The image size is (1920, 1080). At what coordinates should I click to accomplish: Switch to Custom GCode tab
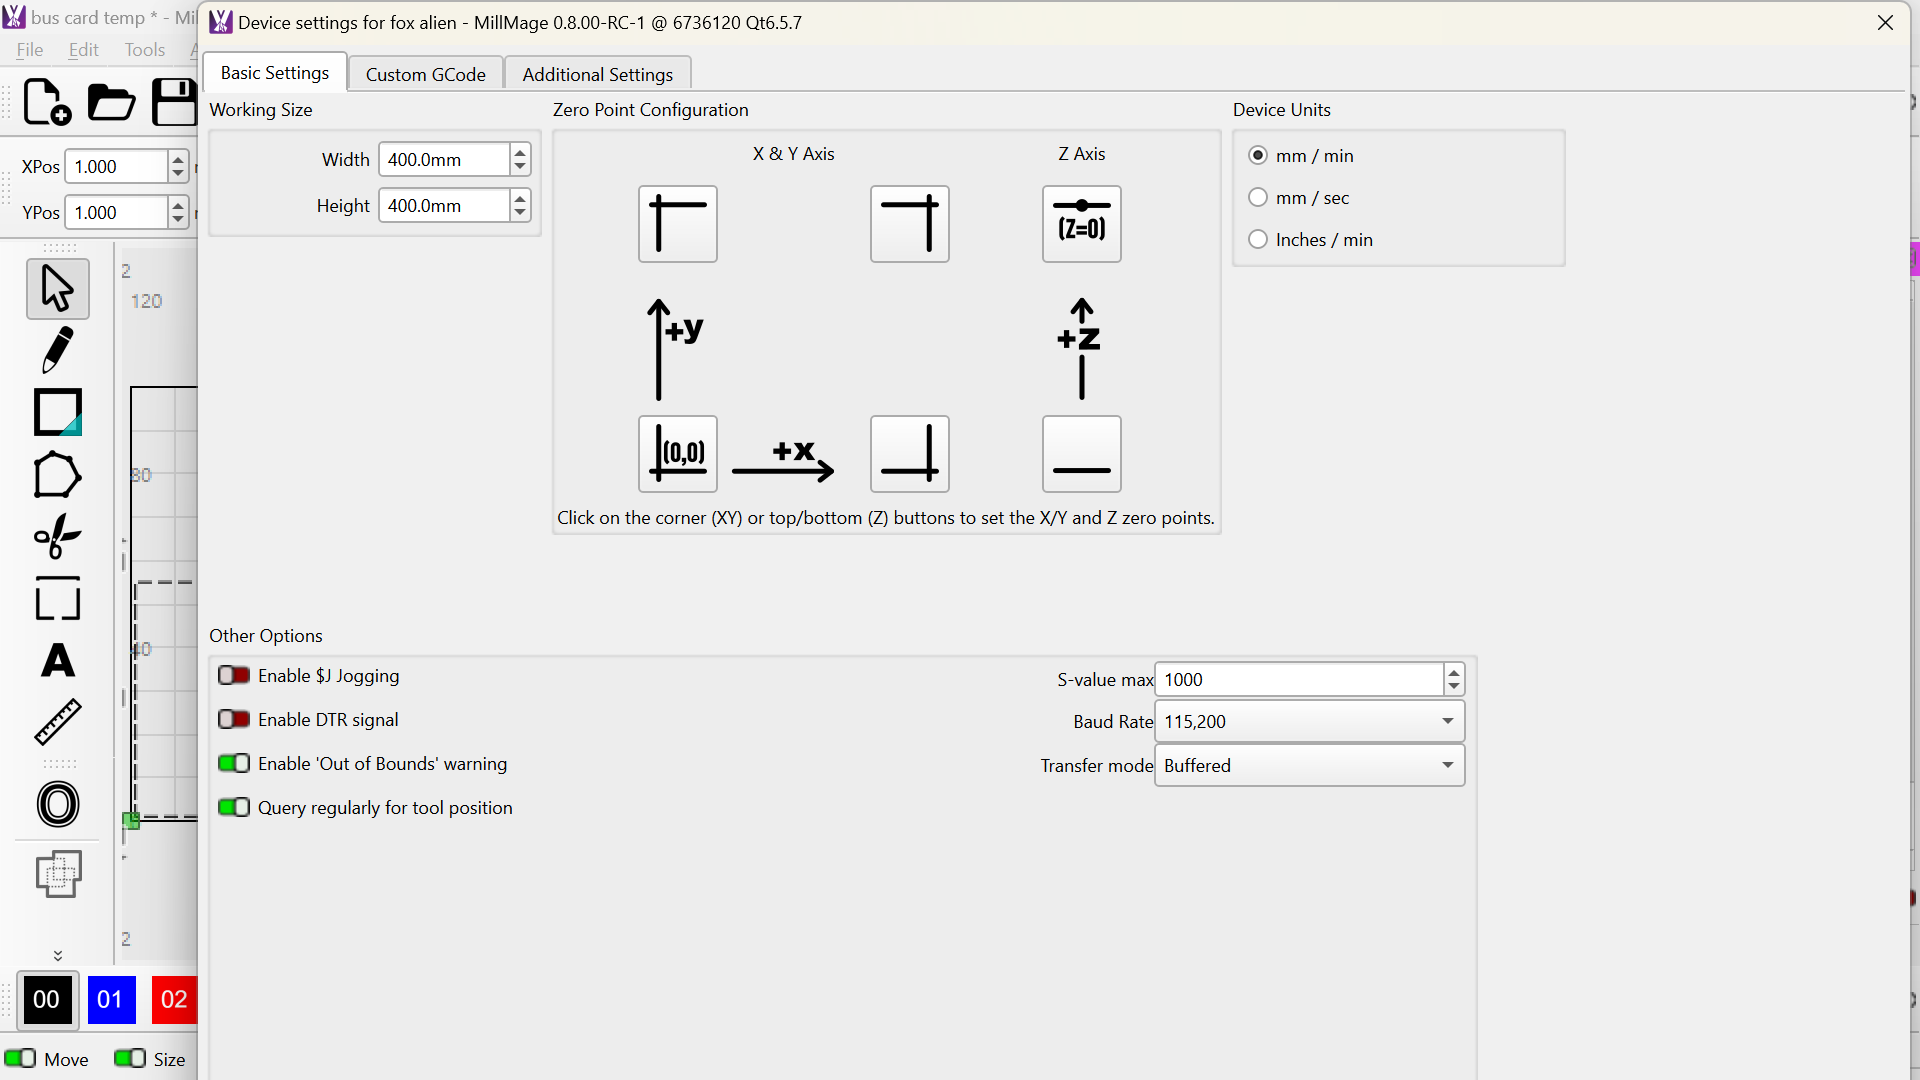pyautogui.click(x=425, y=74)
